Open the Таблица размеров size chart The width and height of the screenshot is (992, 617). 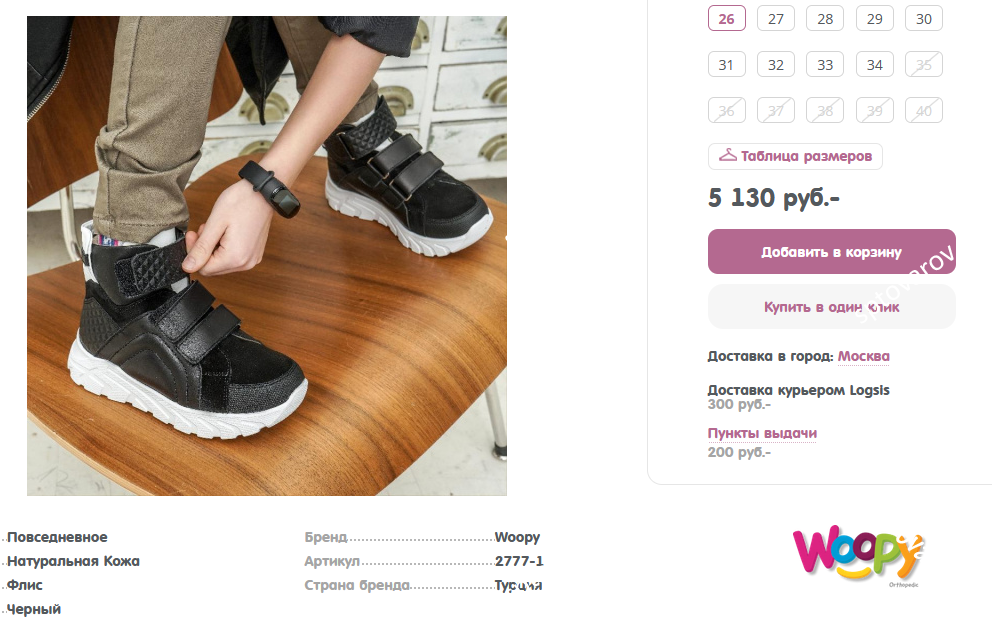coord(806,156)
